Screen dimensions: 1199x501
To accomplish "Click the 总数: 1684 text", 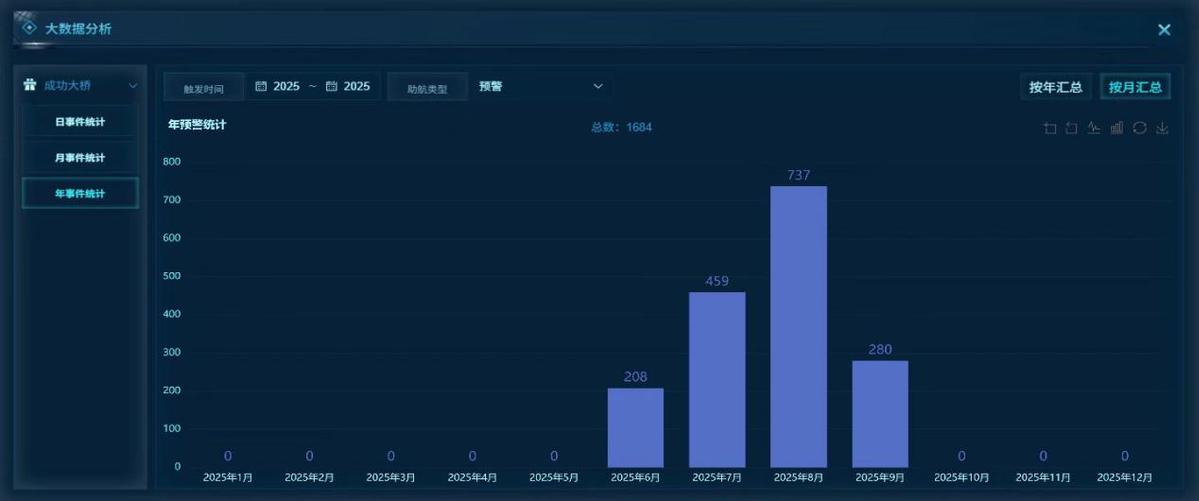I will 621,128.
